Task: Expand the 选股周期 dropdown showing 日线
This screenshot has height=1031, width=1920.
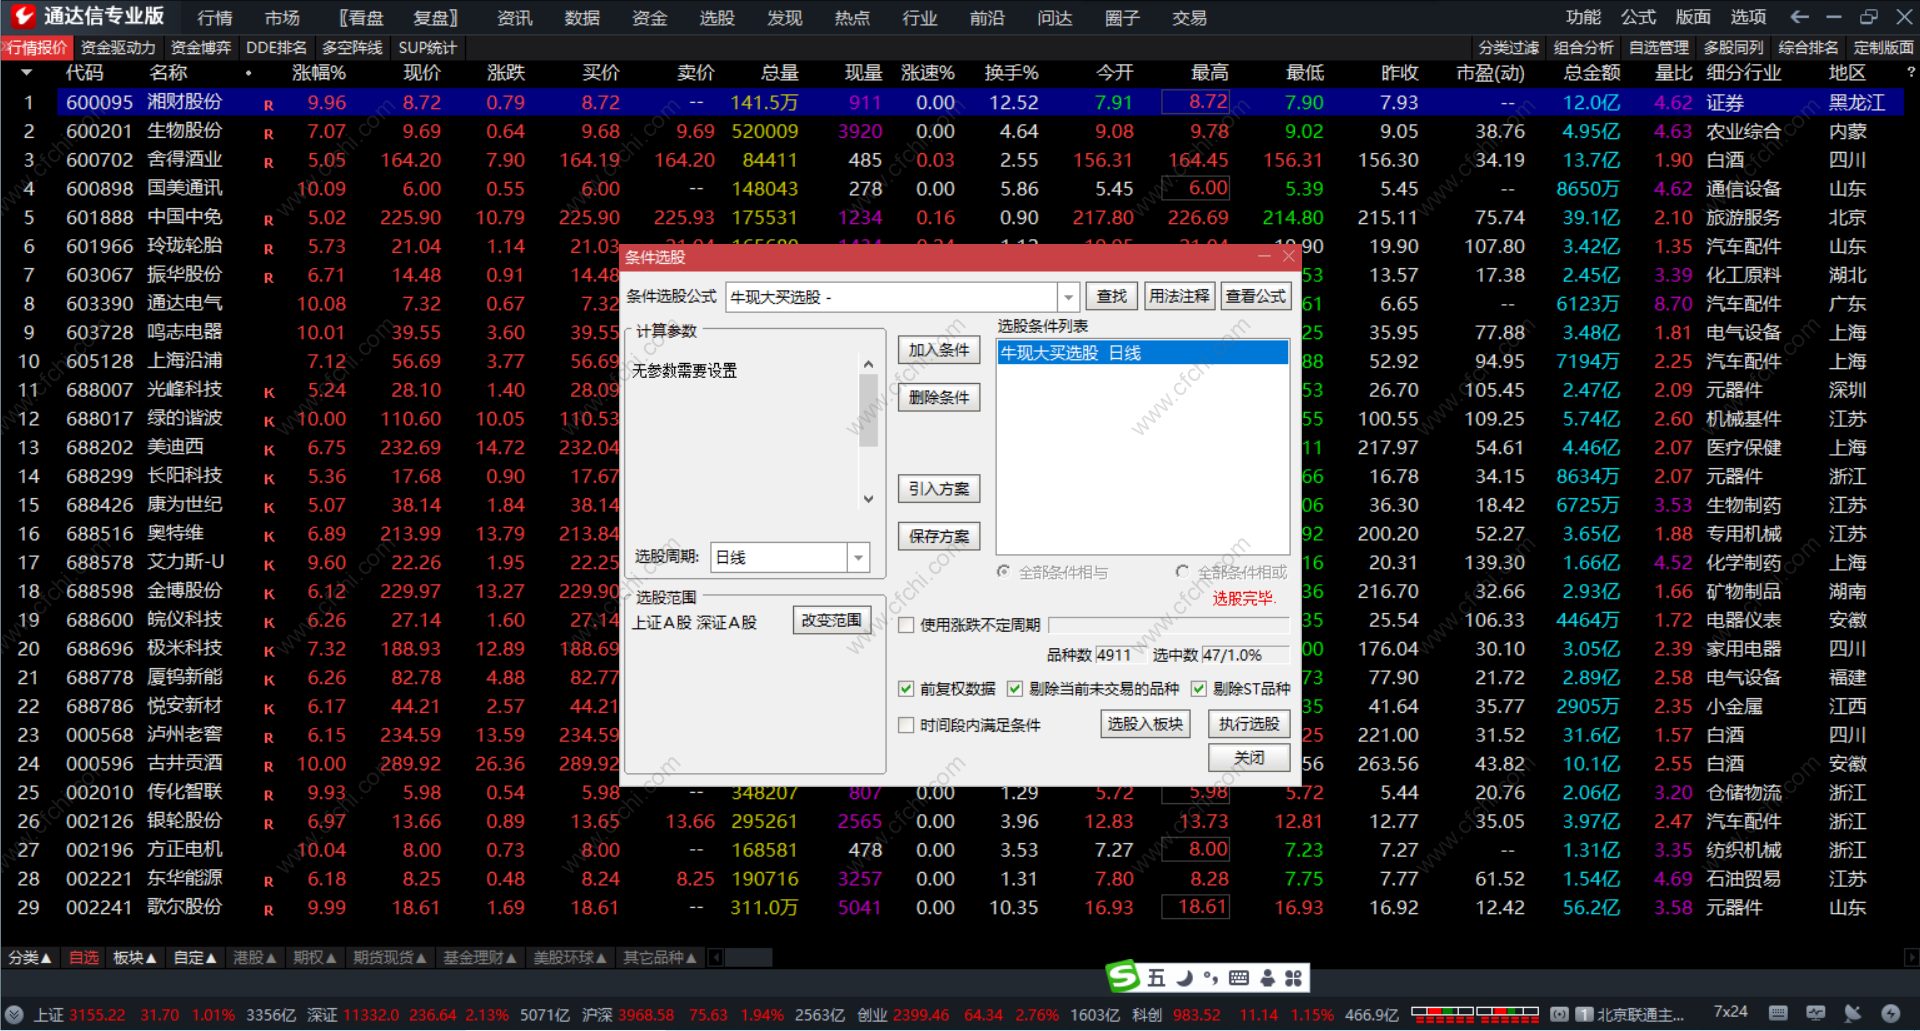Action: point(857,557)
